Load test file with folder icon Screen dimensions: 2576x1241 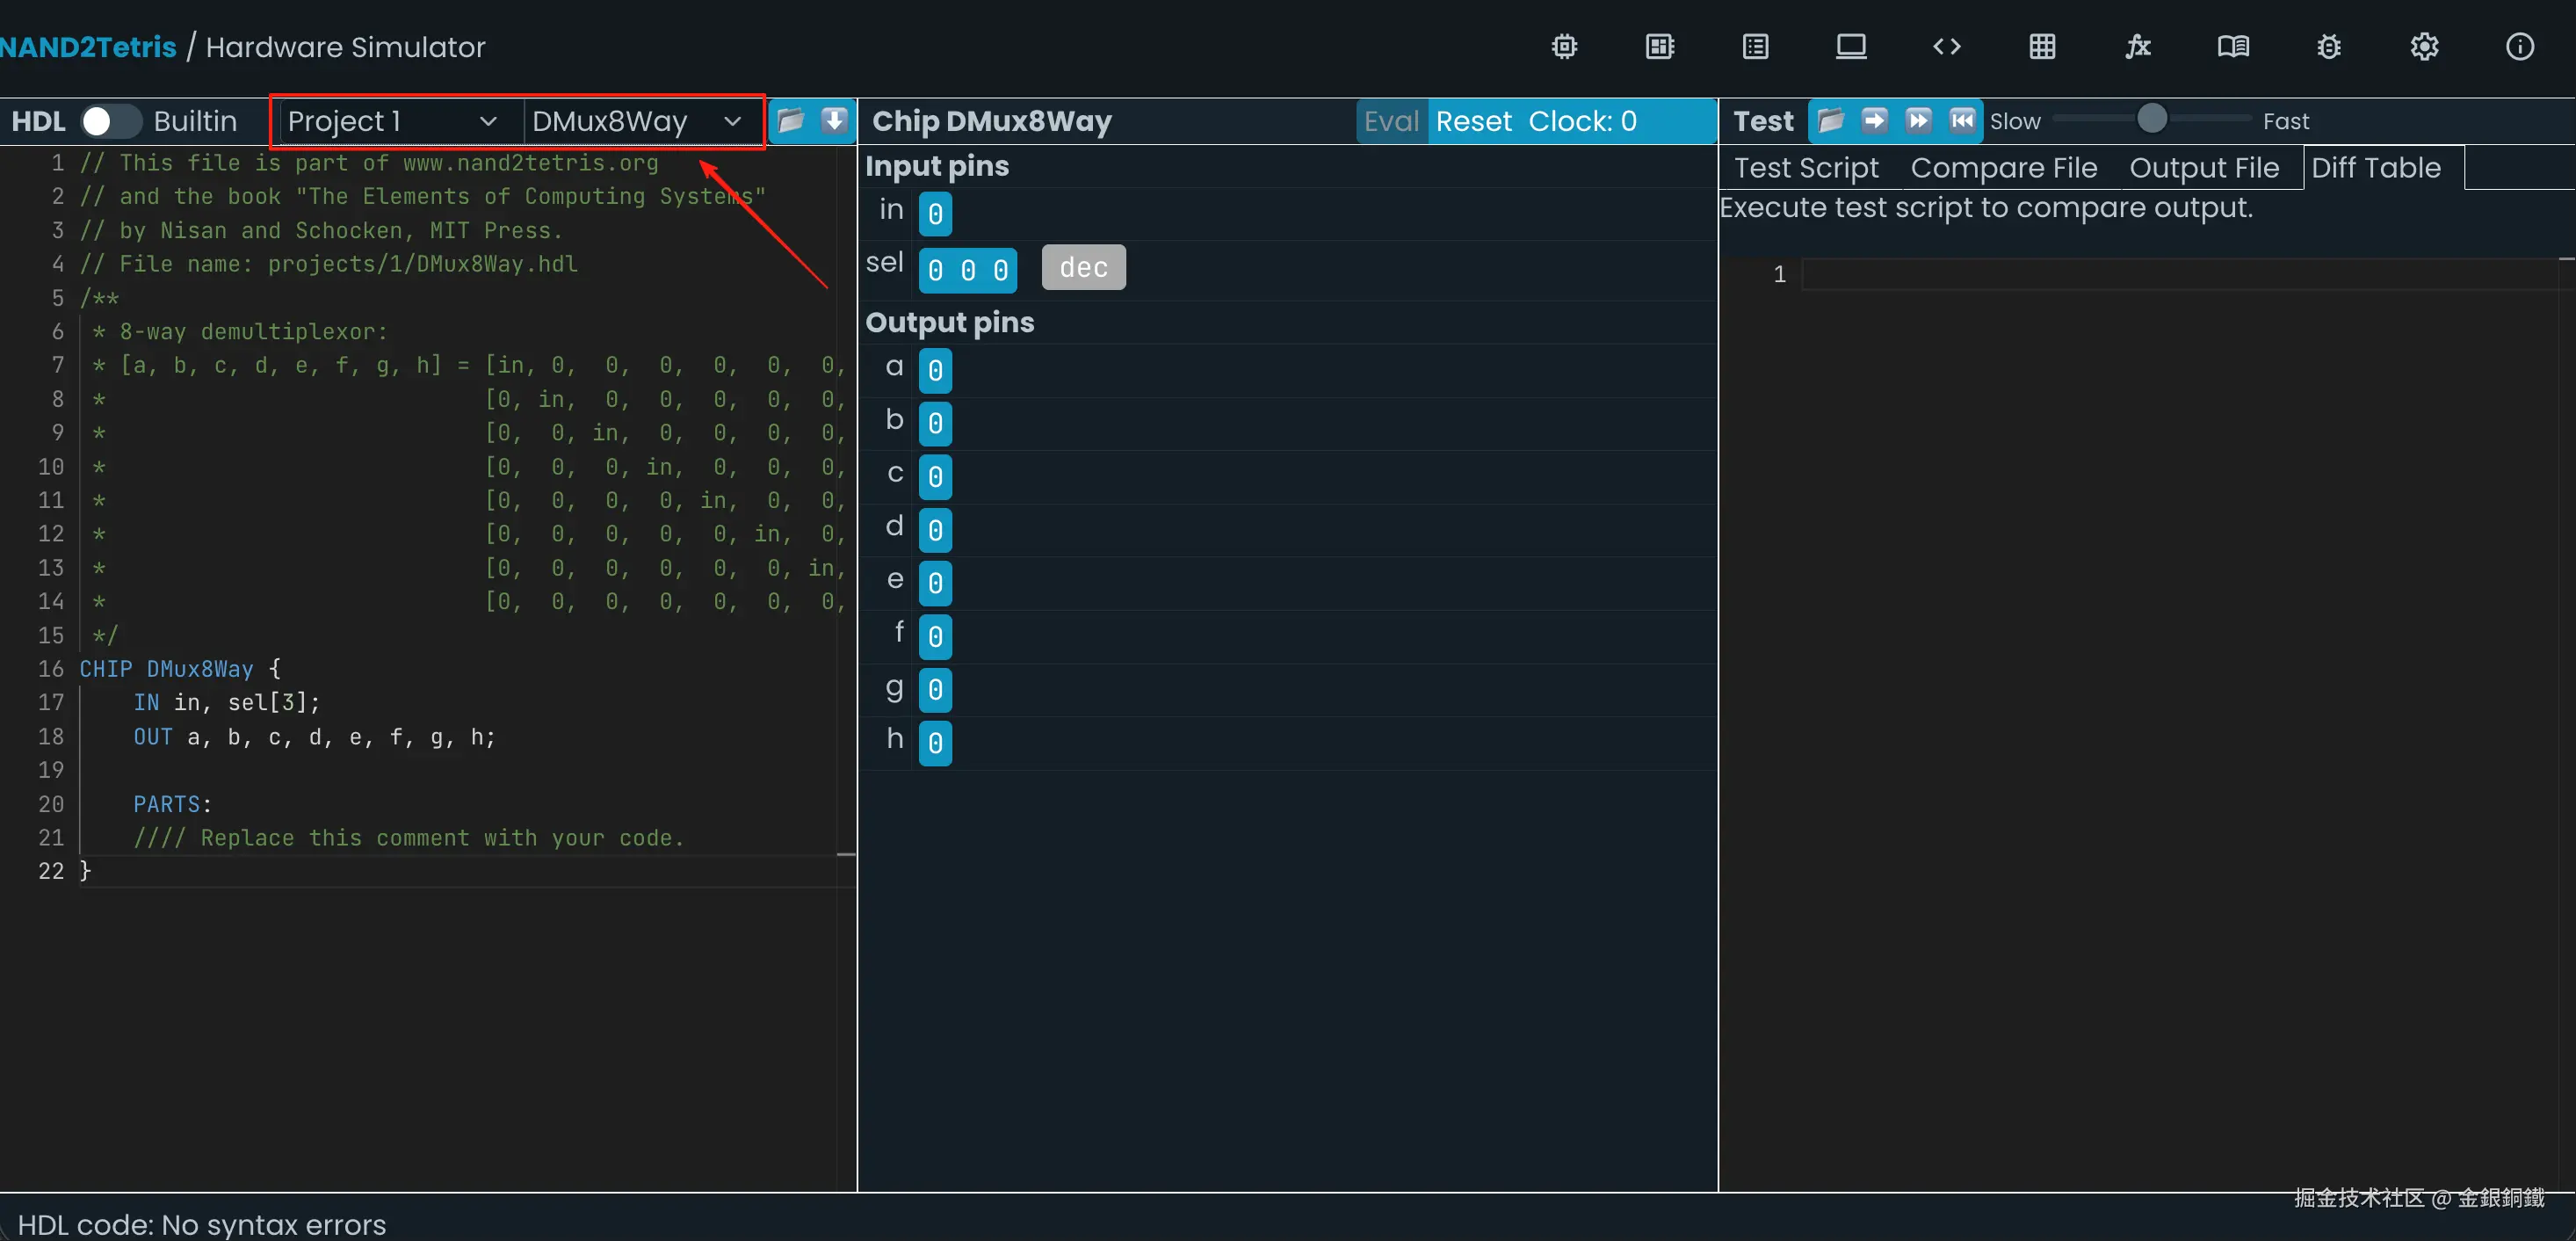(1830, 121)
